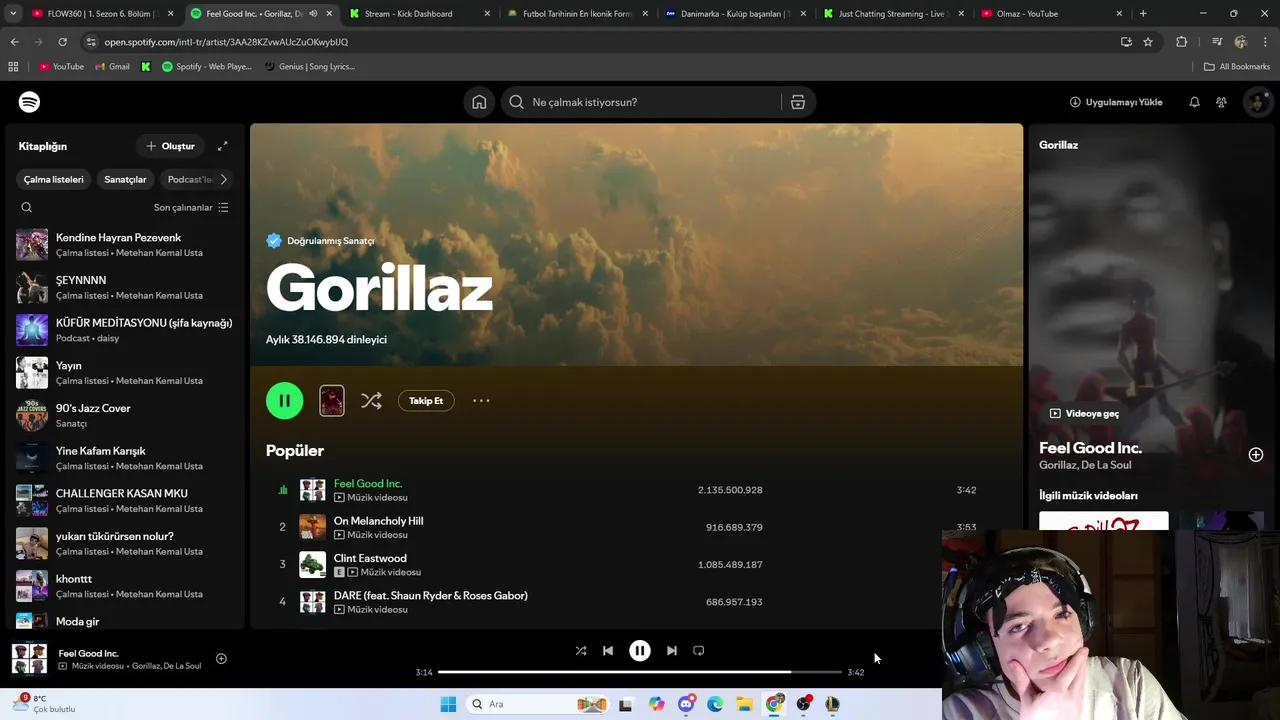The image size is (1280, 720).
Task: Click Videoya geç button
Action: coord(1084,413)
